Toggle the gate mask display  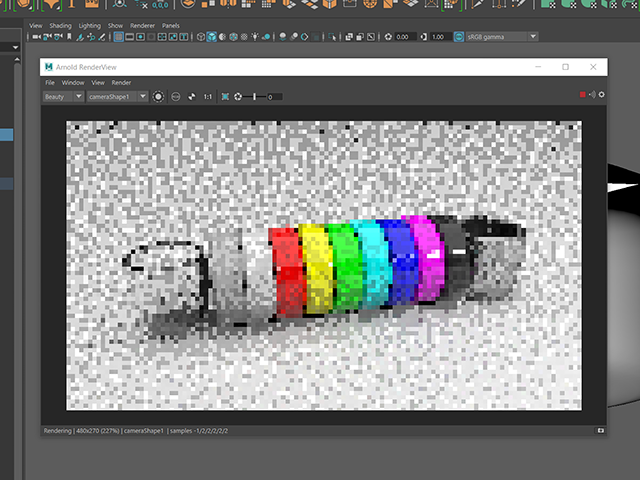(151, 37)
